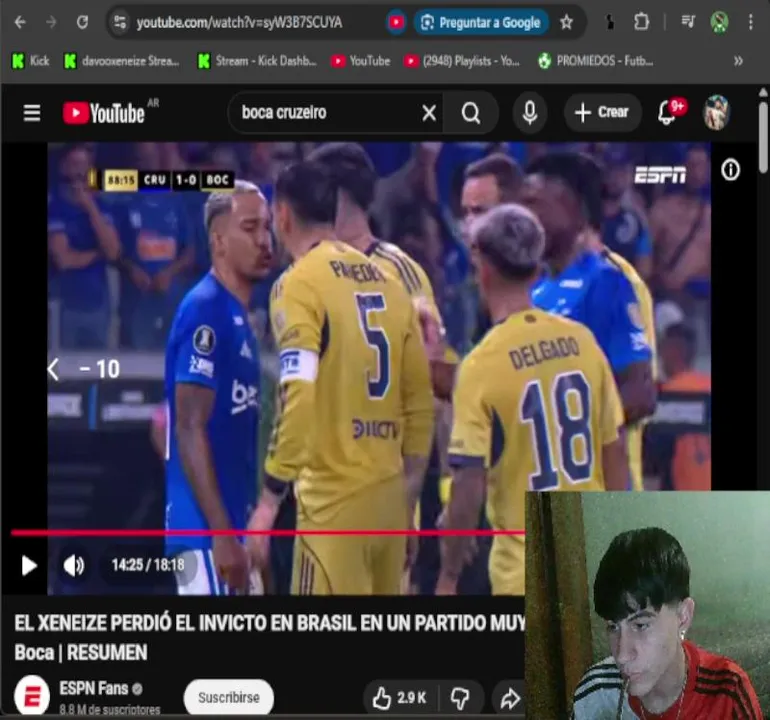This screenshot has height=720, width=770.
Task: Click the red YouTube icon in address bar
Action: tap(396, 22)
